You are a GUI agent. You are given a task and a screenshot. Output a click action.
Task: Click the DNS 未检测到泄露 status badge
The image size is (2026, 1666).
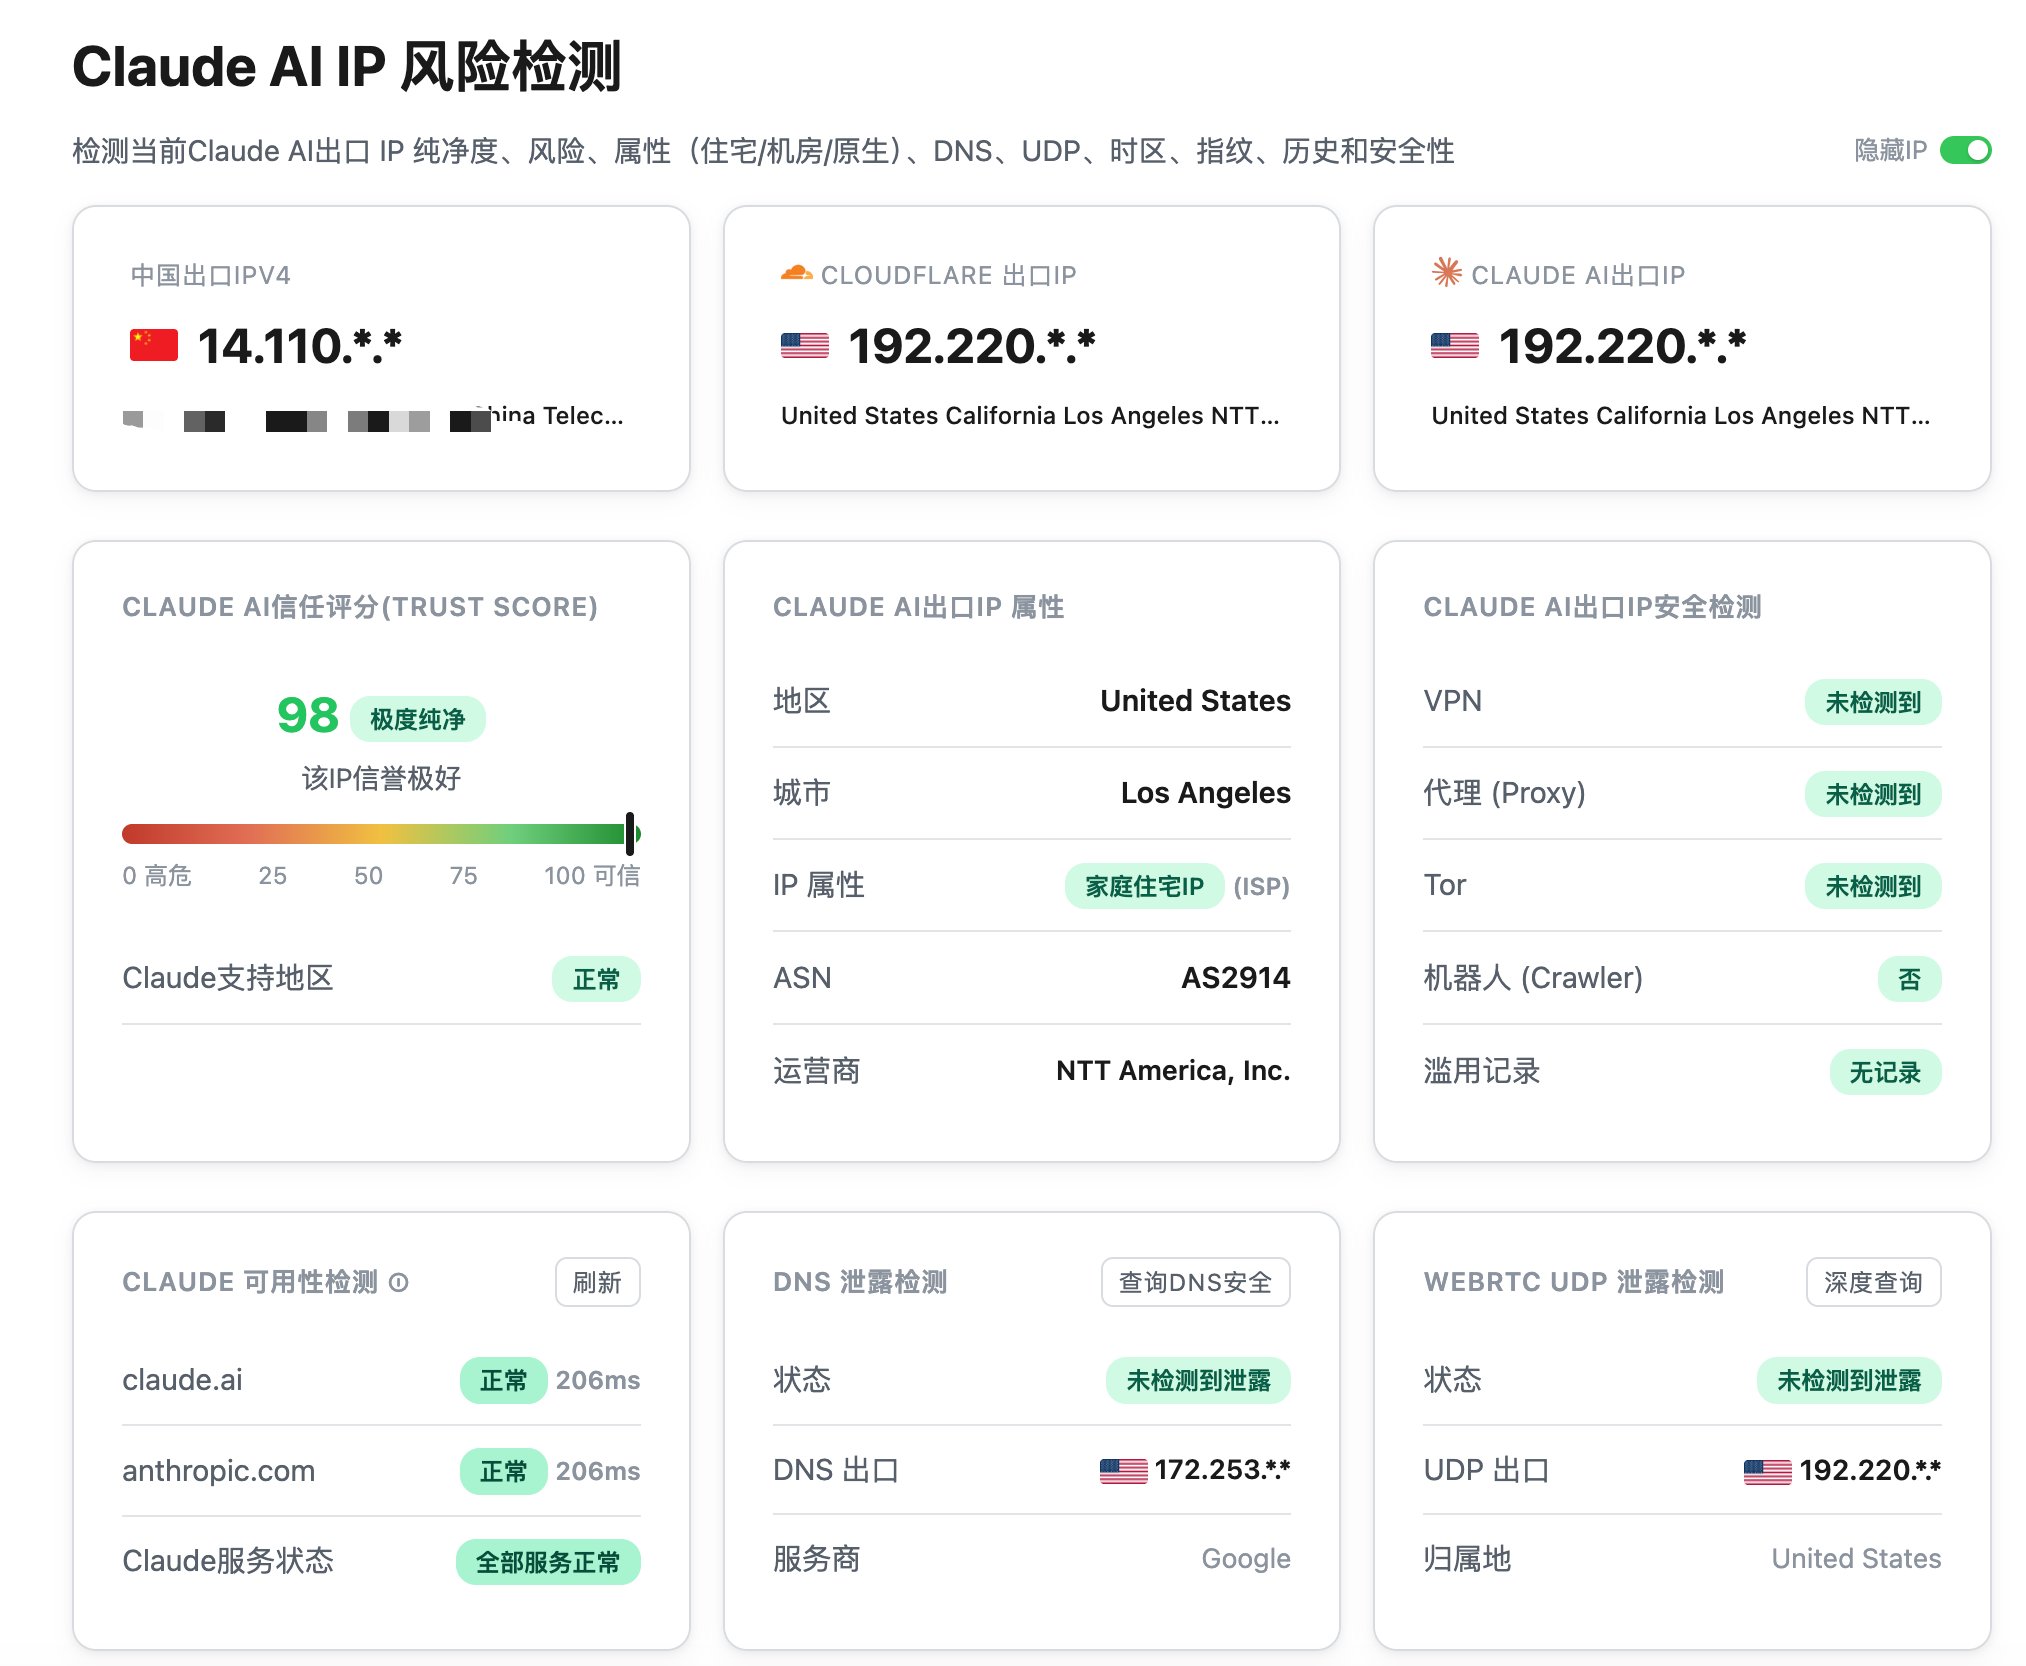(1198, 1380)
